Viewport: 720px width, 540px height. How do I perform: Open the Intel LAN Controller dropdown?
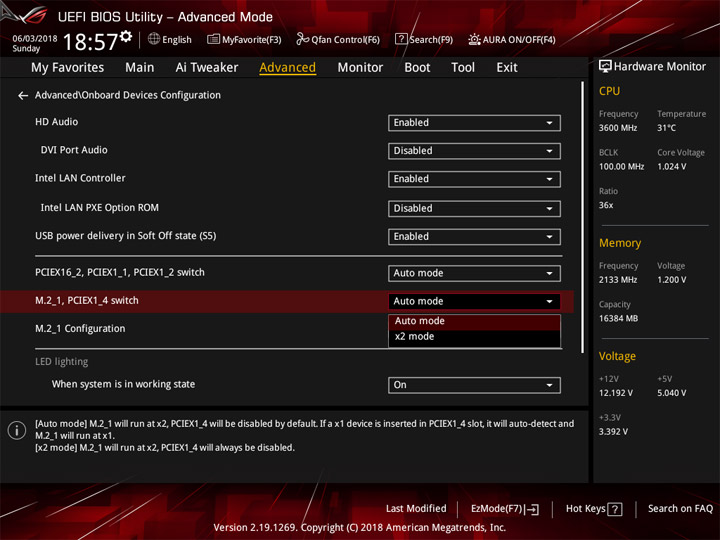point(474,179)
